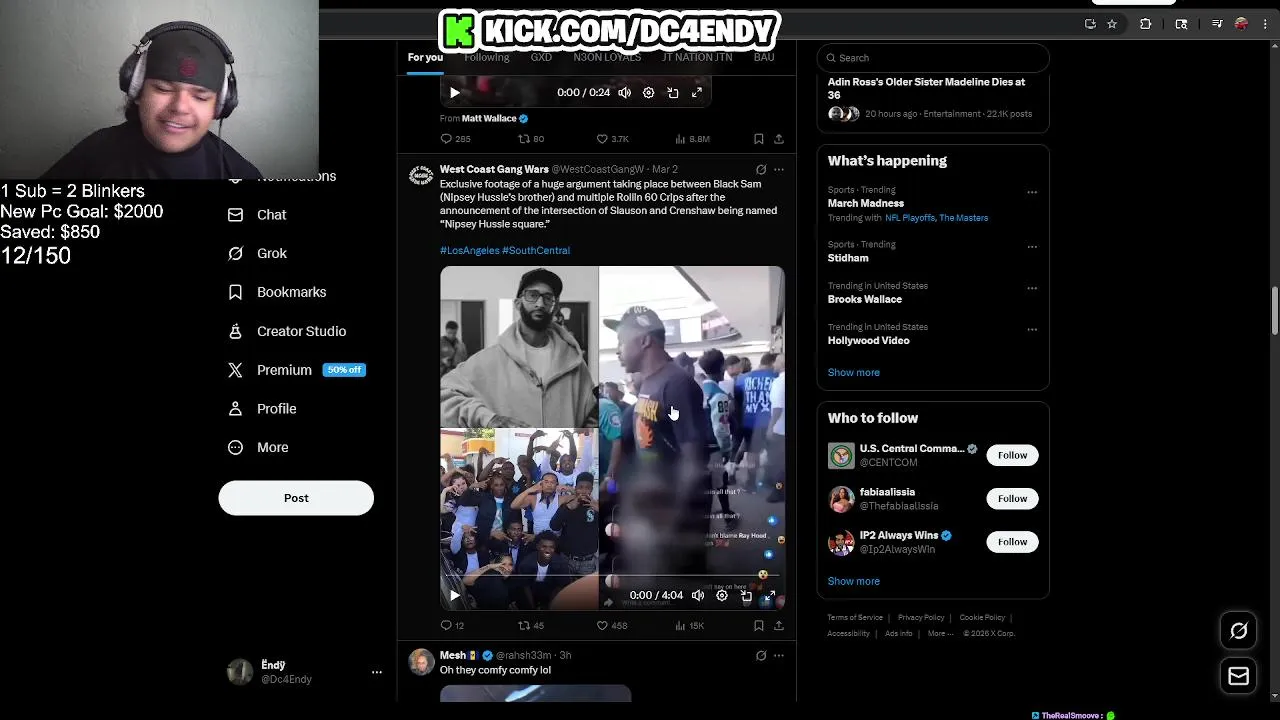Switch to the JT NATION JTN tab
The height and width of the screenshot is (720, 1280).
[x=697, y=57]
